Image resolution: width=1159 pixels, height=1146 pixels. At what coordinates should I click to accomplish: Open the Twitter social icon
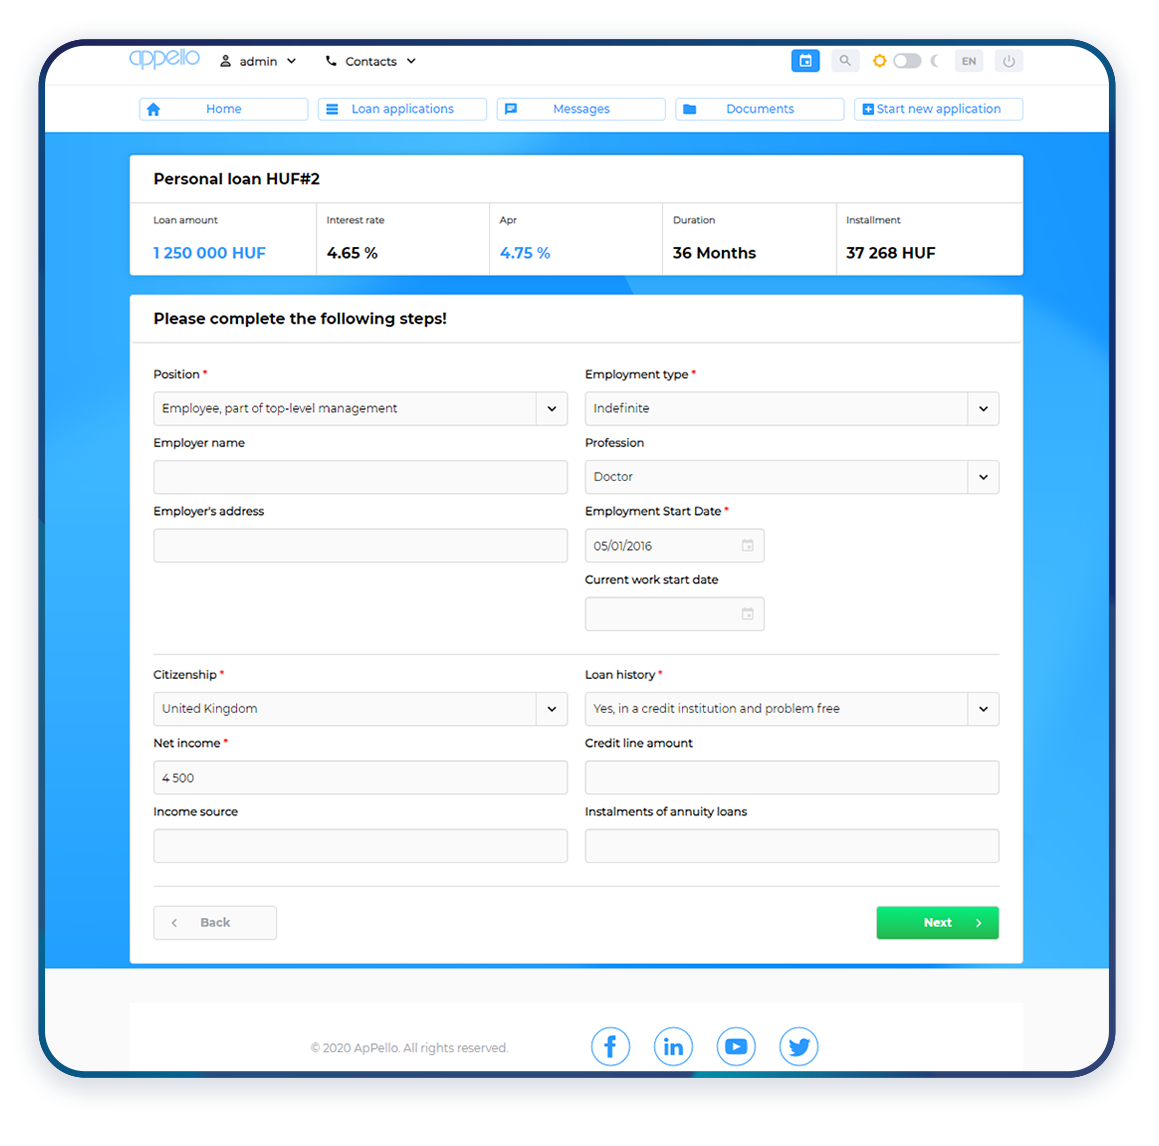pos(798,1047)
